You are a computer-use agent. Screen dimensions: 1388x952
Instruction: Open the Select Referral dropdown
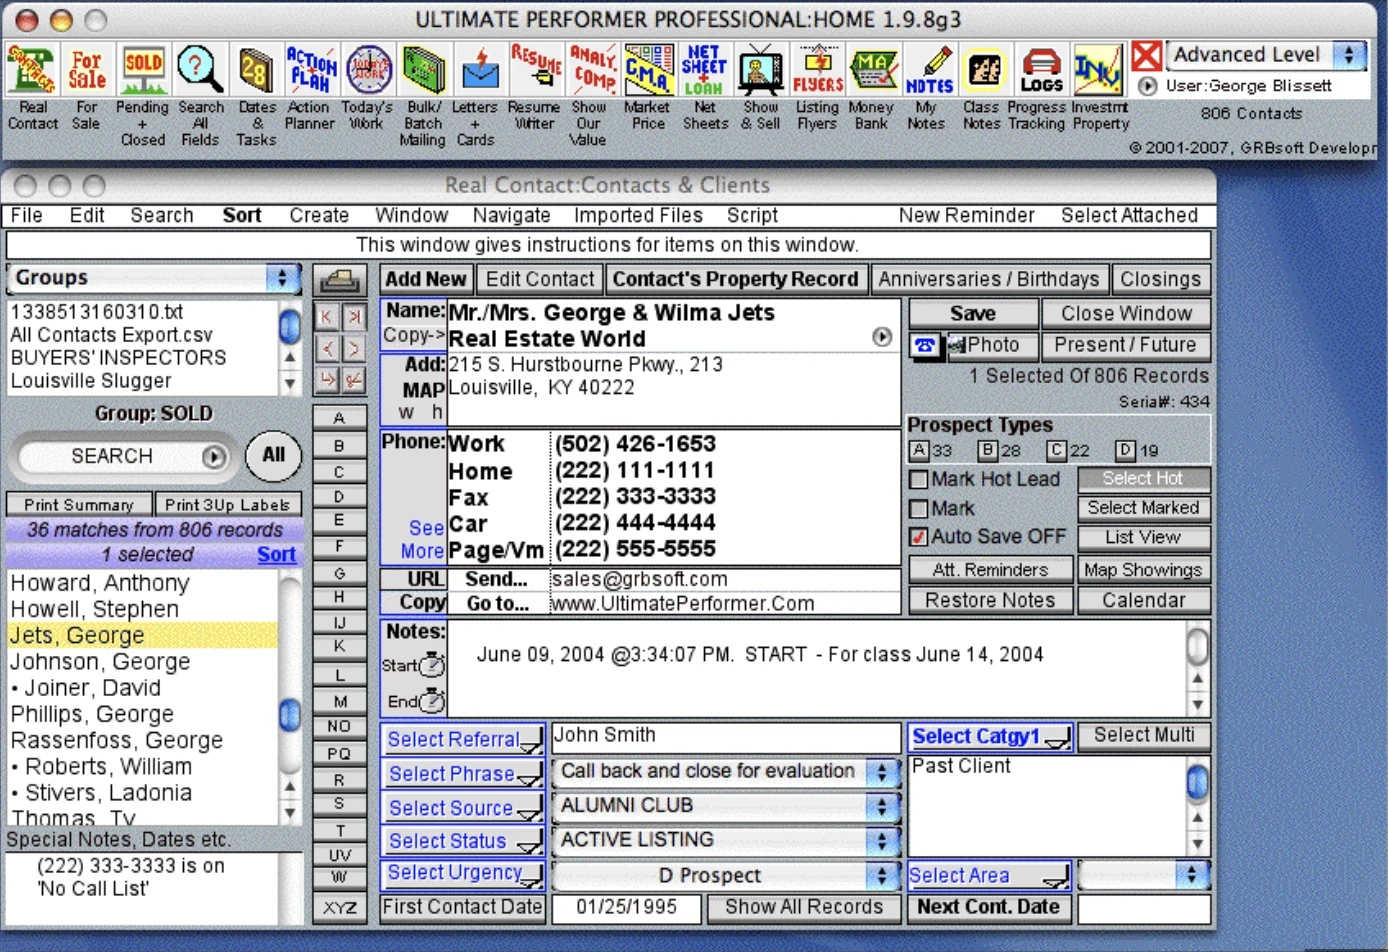point(463,740)
